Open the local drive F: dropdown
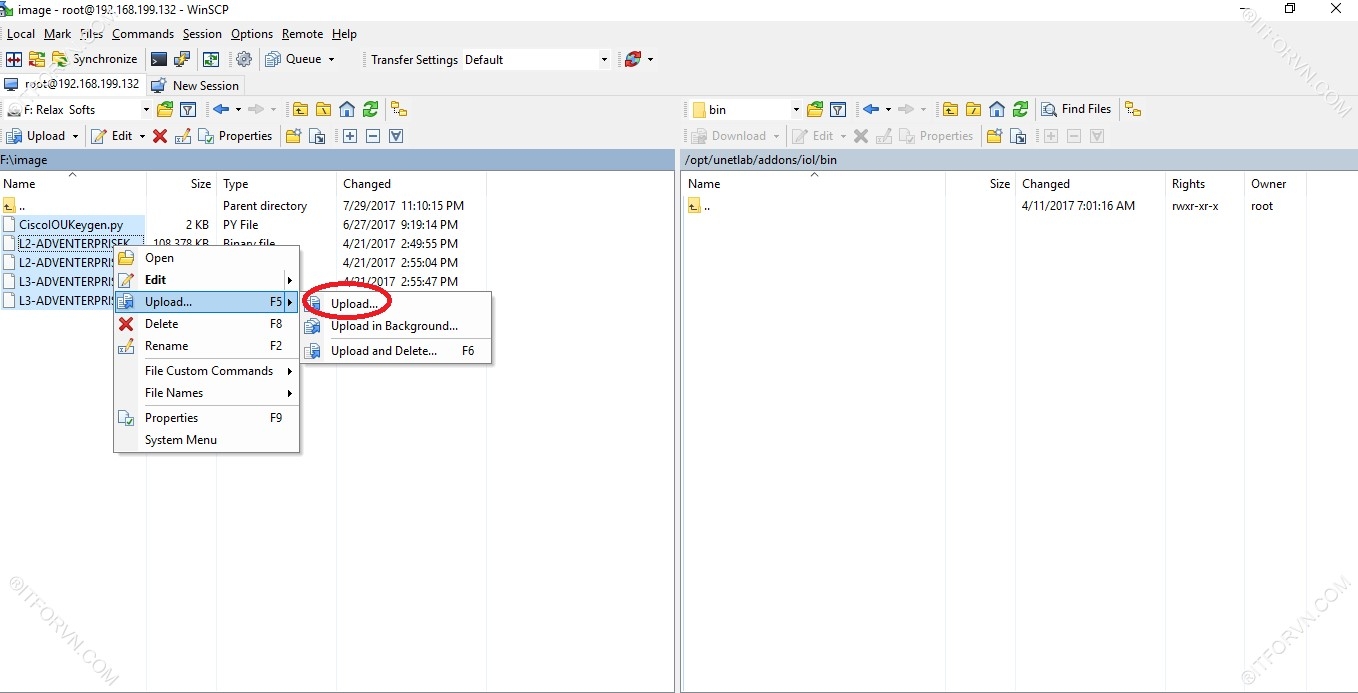1358x693 pixels. (x=145, y=110)
